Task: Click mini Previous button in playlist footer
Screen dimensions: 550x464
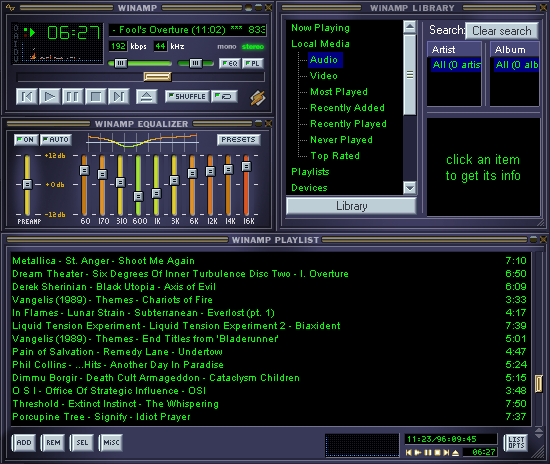Action: [x=409, y=453]
